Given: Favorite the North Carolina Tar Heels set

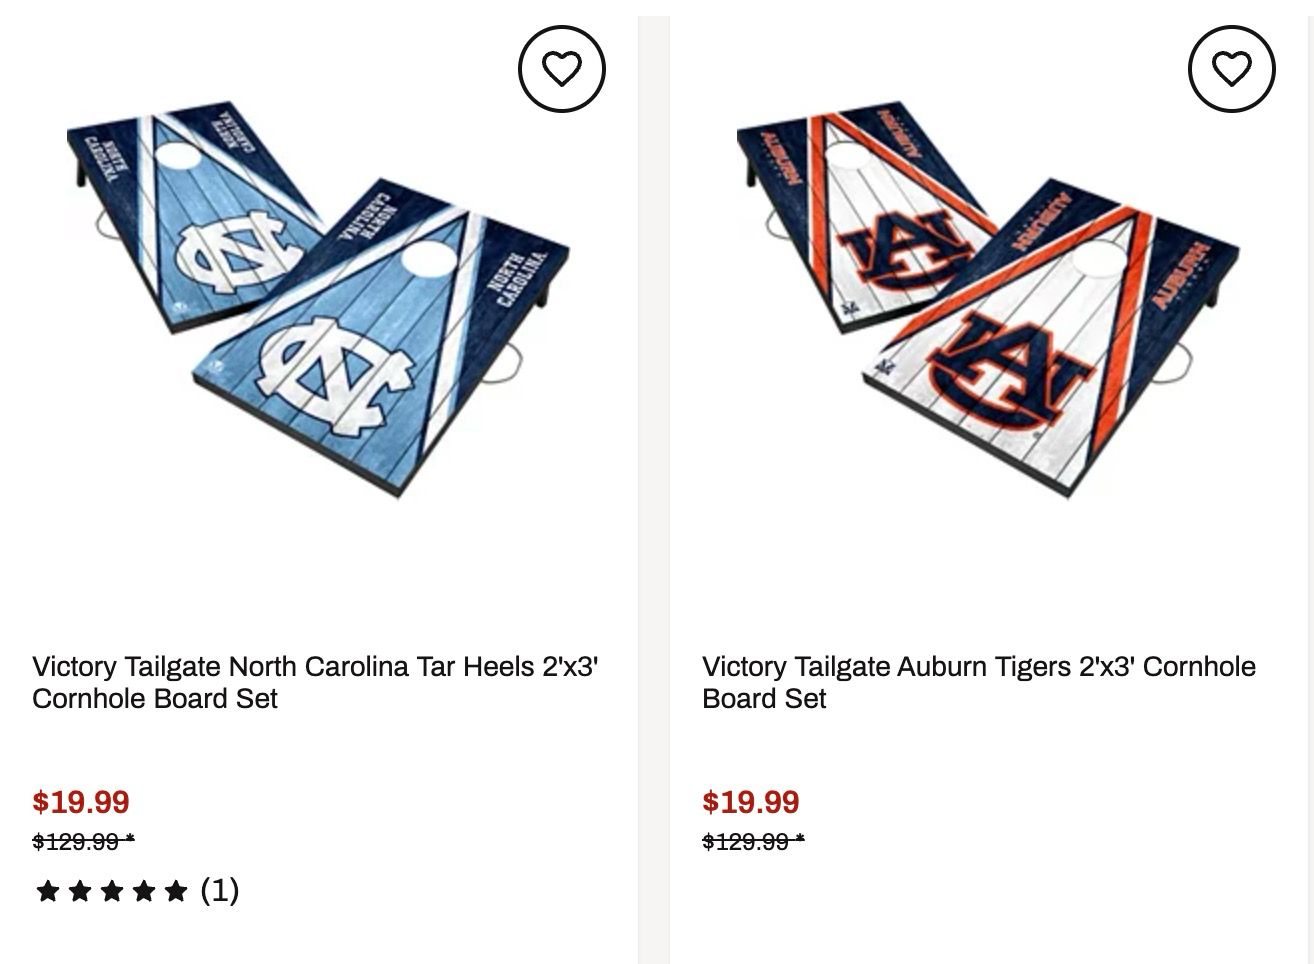Looking at the screenshot, I should pyautogui.click(x=561, y=69).
